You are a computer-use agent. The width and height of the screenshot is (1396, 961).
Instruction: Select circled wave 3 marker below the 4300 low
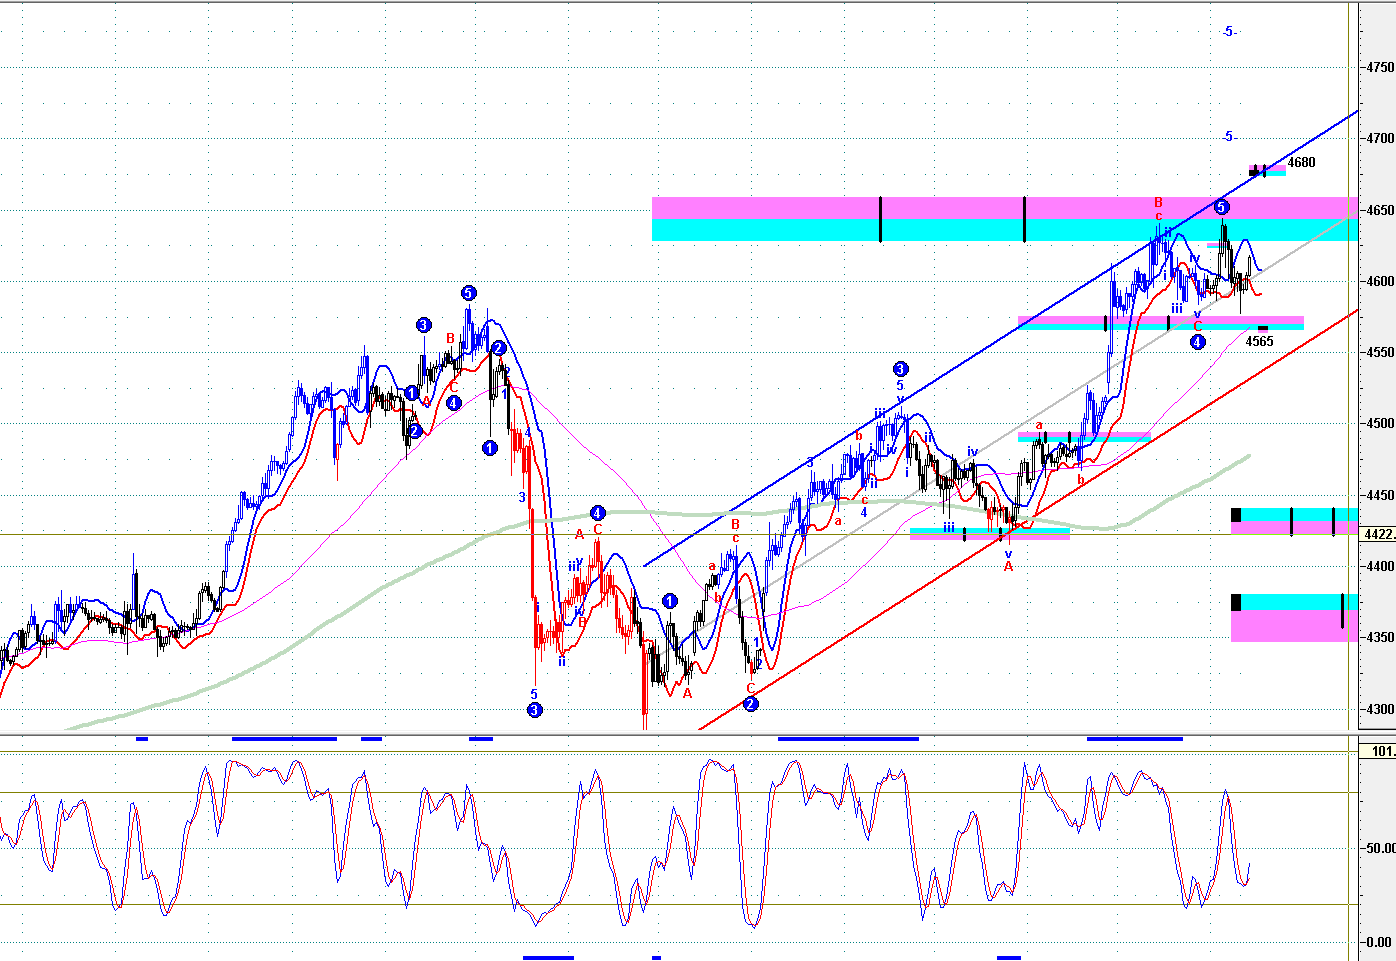tap(534, 710)
